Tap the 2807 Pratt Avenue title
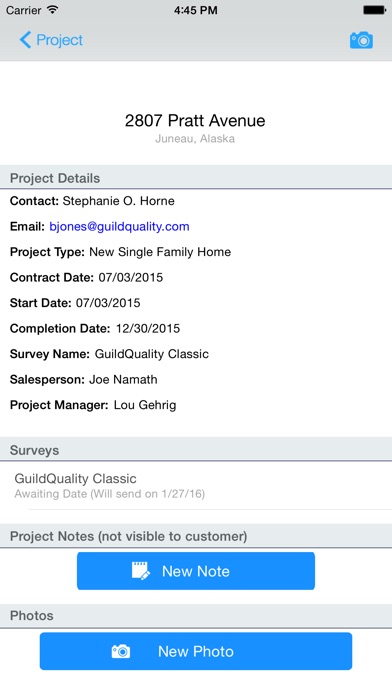Viewport: 392px width, 696px height. (195, 120)
